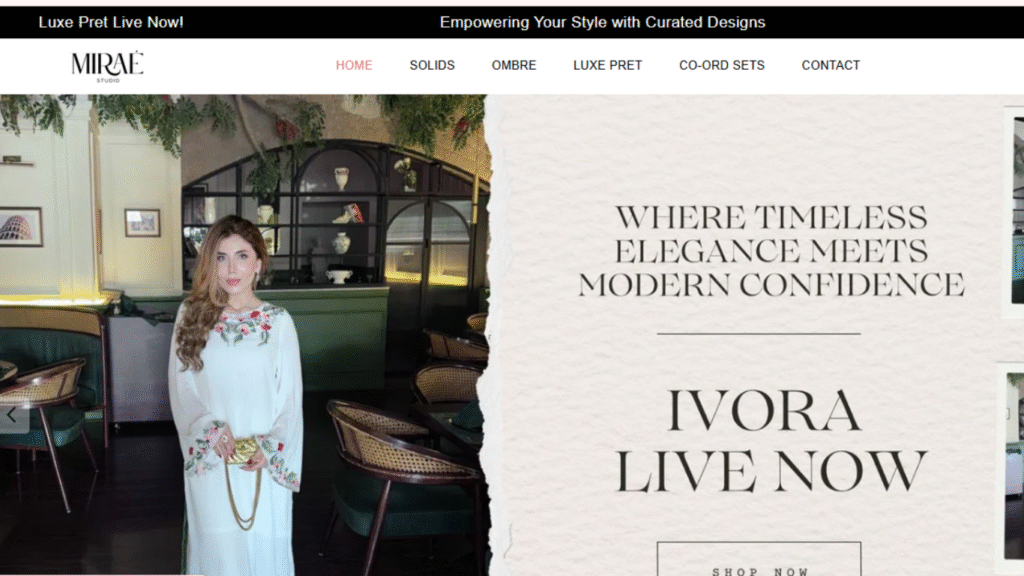This screenshot has width=1024, height=576.
Task: Select the lower polaroid photo at right edge
Action: [1015, 460]
